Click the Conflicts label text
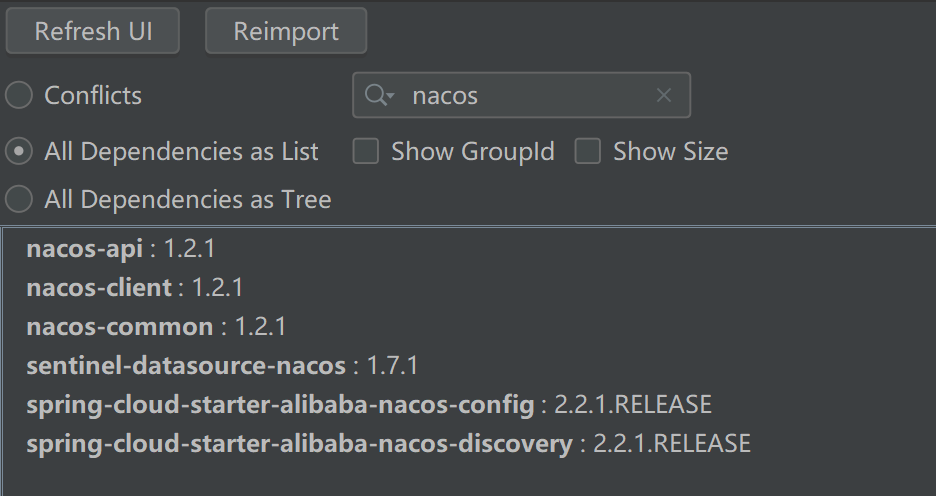 coord(93,96)
